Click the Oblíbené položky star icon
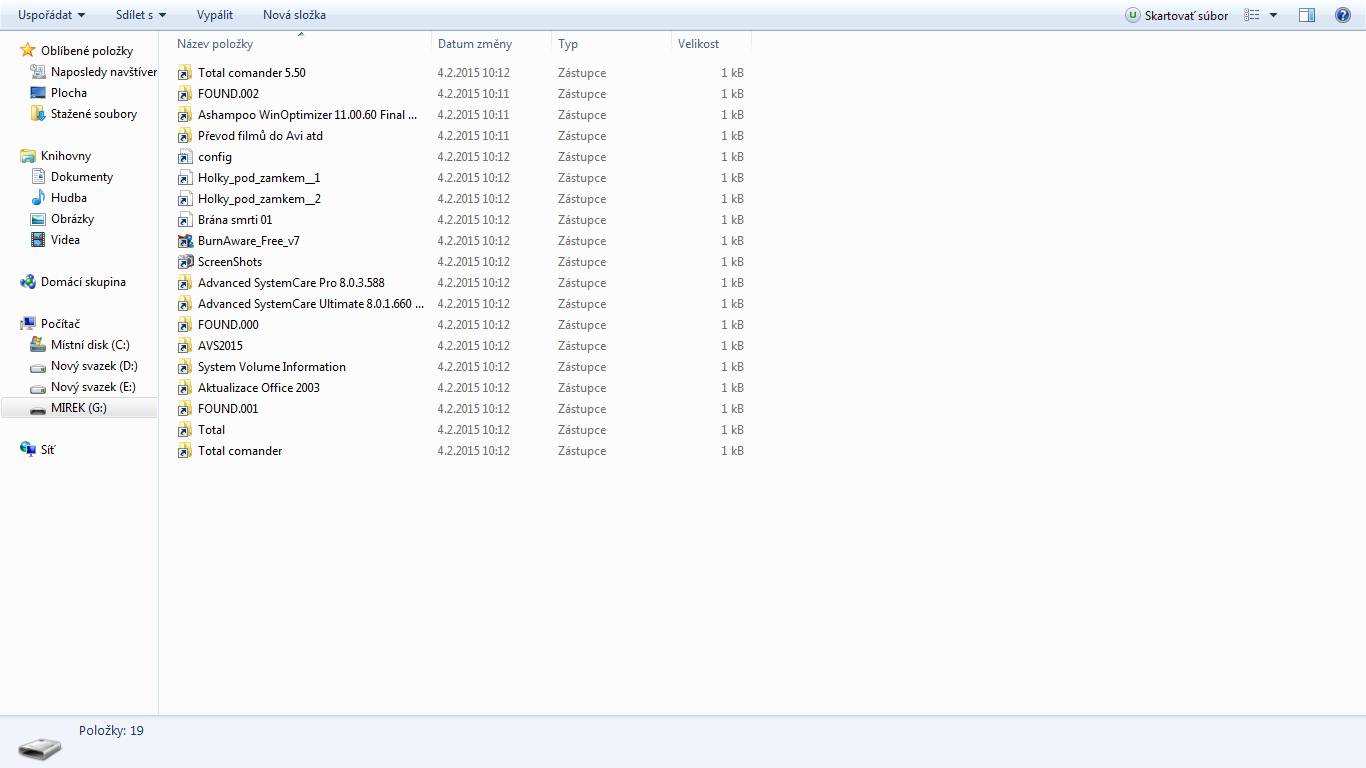The height and width of the screenshot is (768, 1366). [x=28, y=50]
